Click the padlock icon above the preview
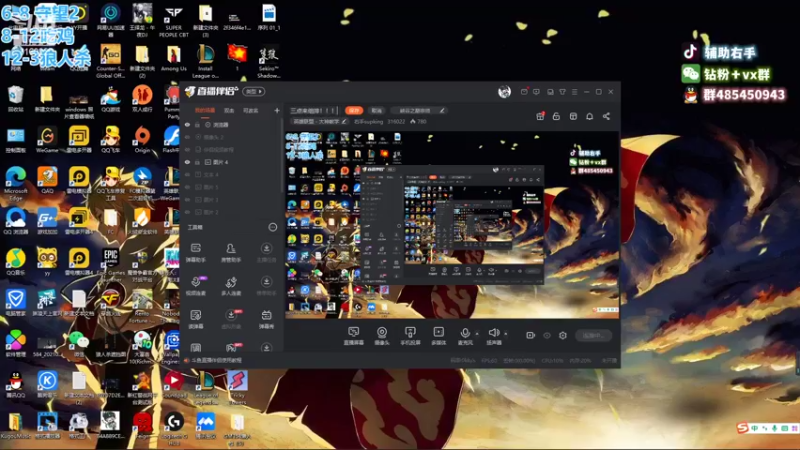The image size is (800, 450). click(556, 116)
